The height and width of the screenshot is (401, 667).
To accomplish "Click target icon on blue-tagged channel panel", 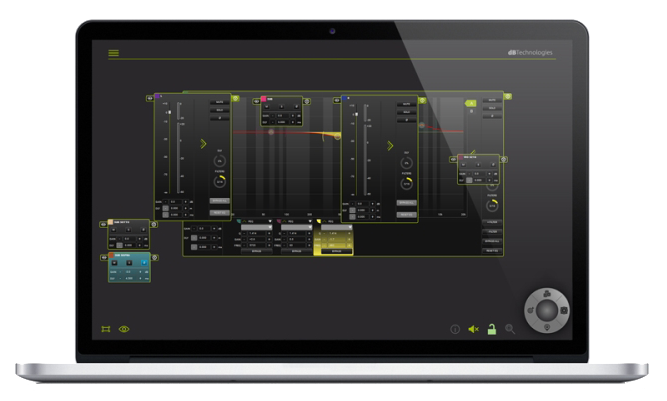I will [422, 101].
